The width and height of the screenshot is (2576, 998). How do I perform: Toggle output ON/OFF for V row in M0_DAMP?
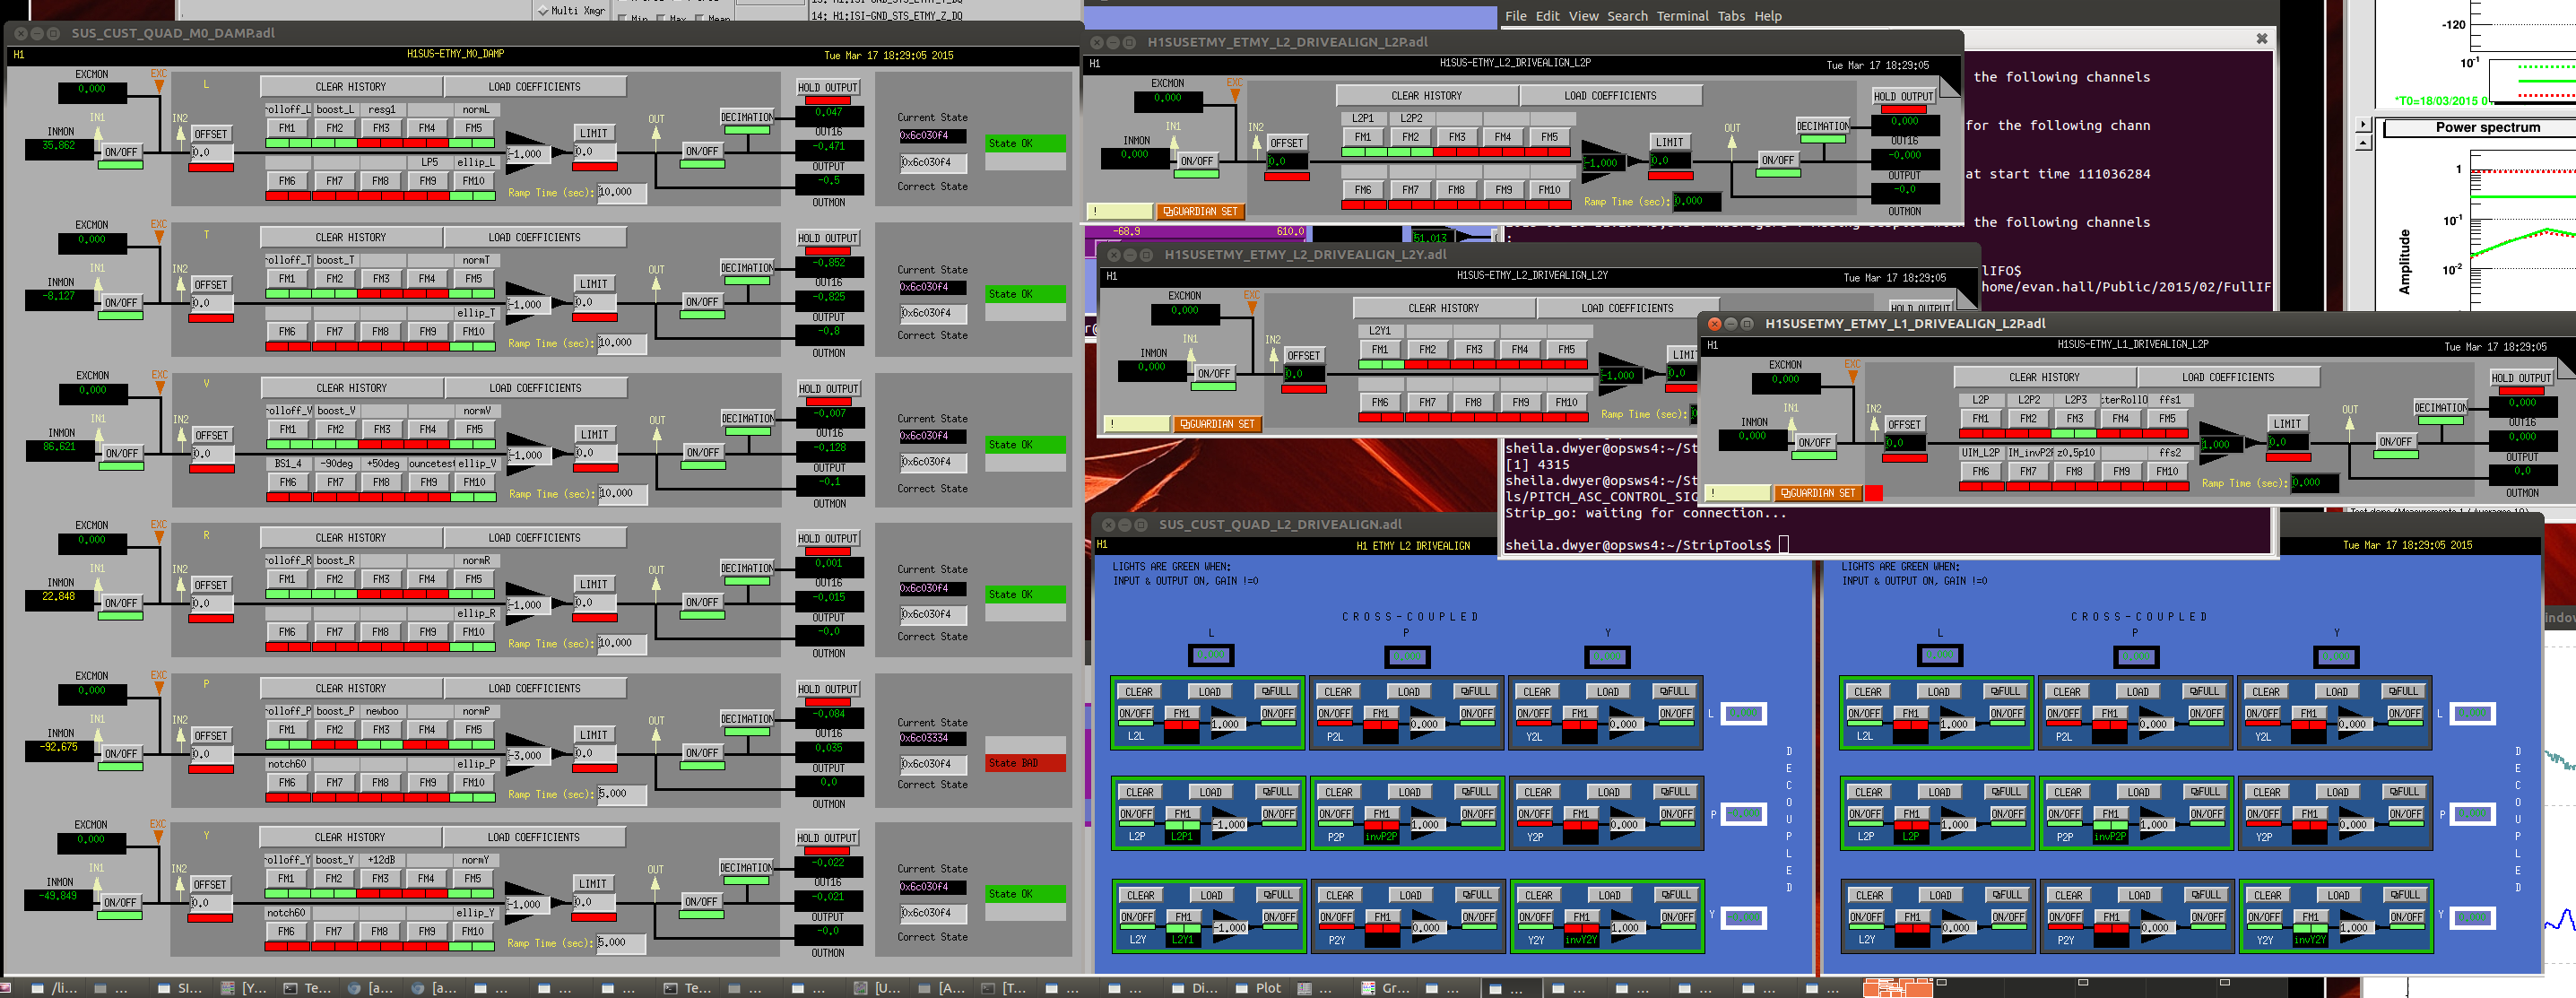[x=703, y=453]
